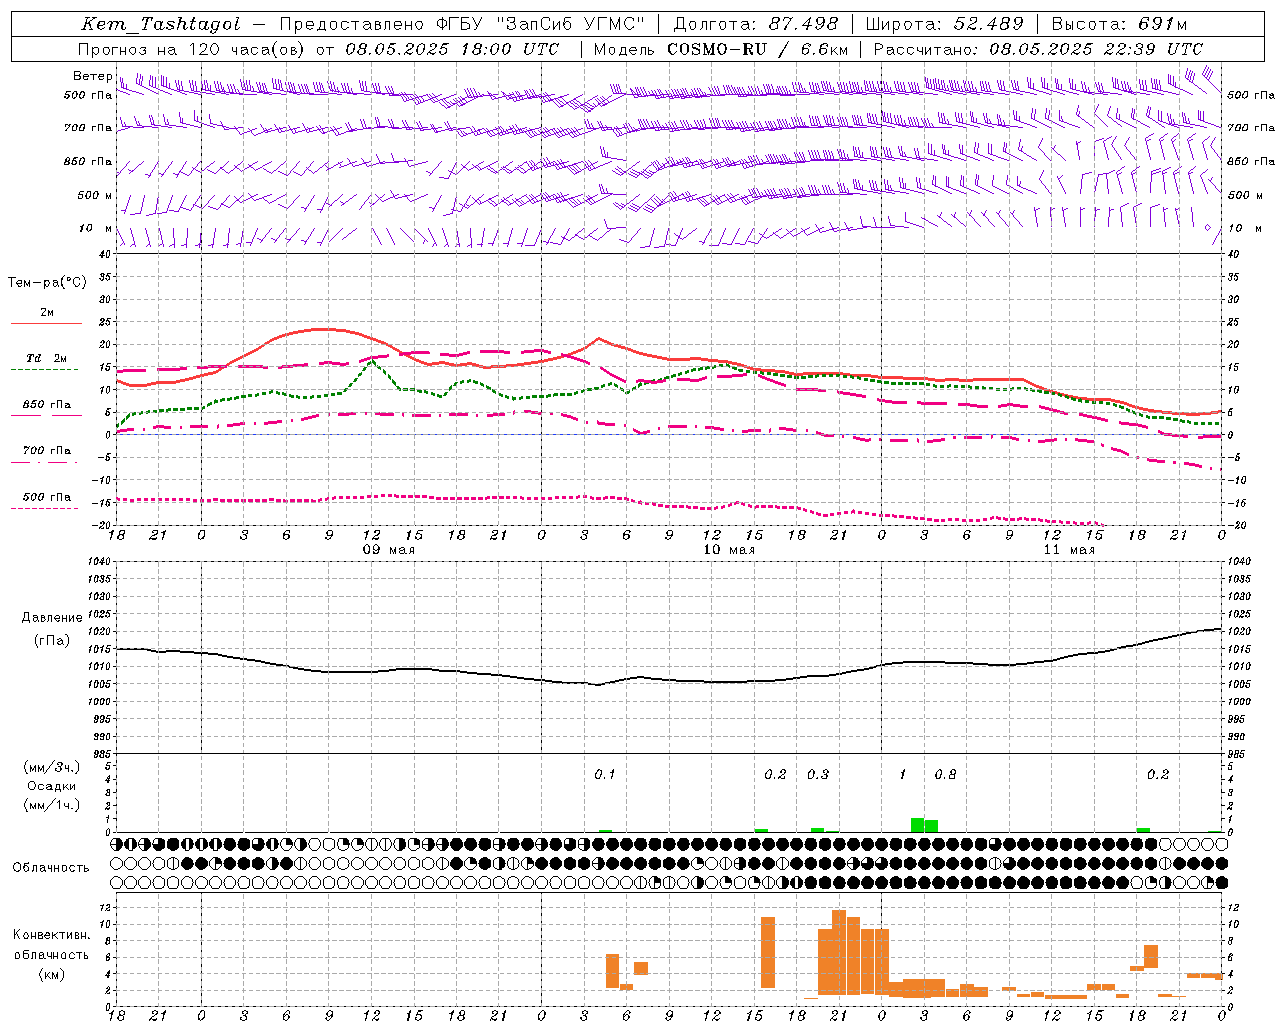Click the 'Конвективн.' convective cloud label
1280x1024 pixels.
(x=51, y=935)
